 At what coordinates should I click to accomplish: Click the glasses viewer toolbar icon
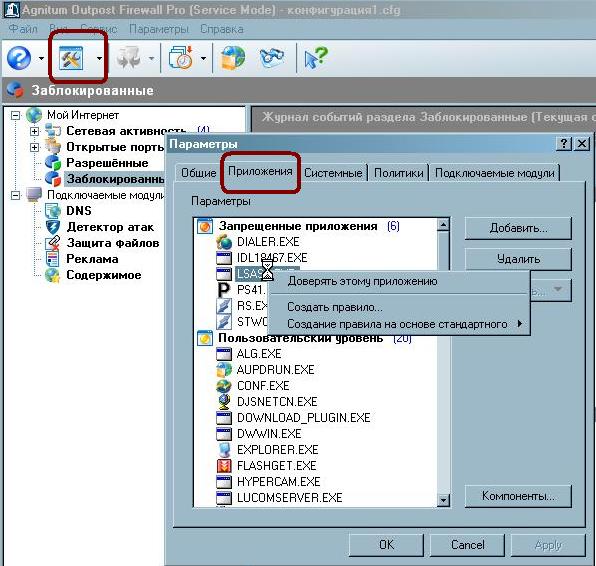pos(271,57)
